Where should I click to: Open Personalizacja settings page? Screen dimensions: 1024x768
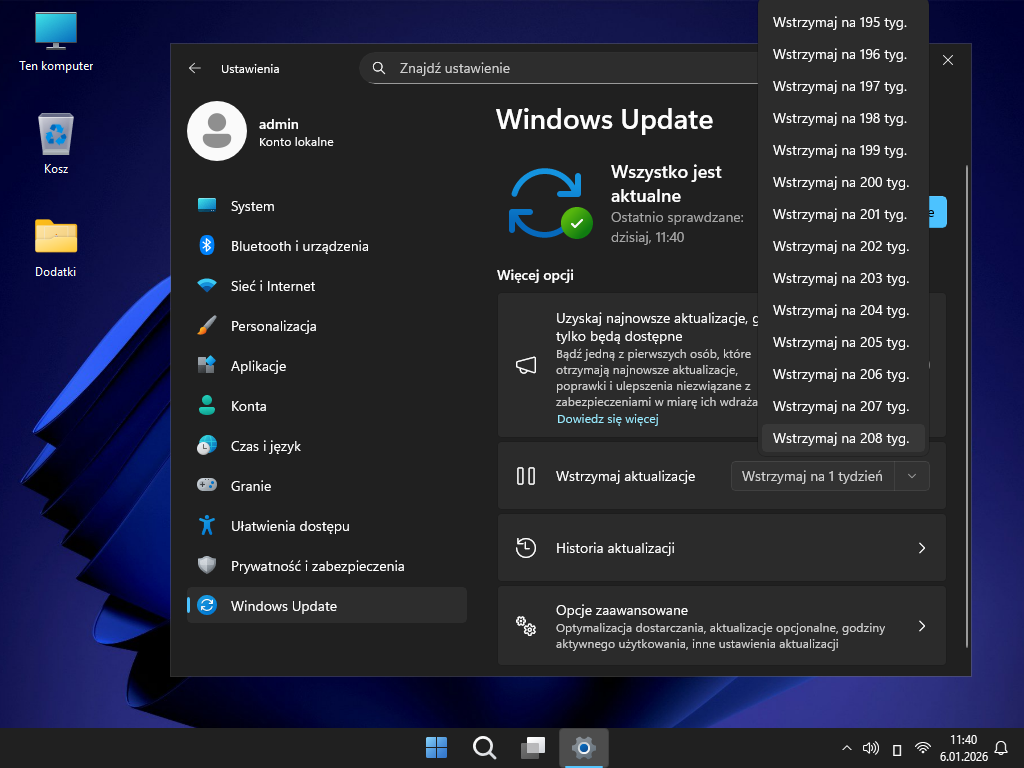pyautogui.click(x=273, y=326)
